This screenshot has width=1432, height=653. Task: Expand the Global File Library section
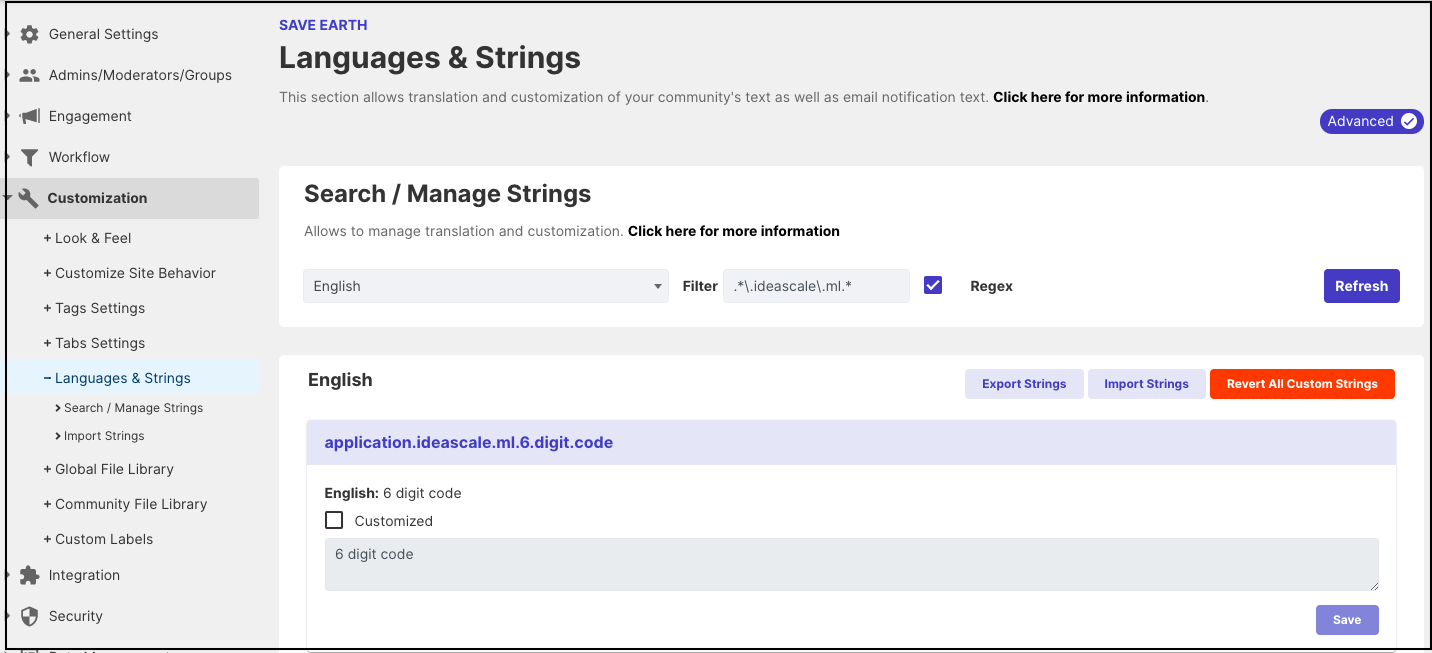[114, 468]
